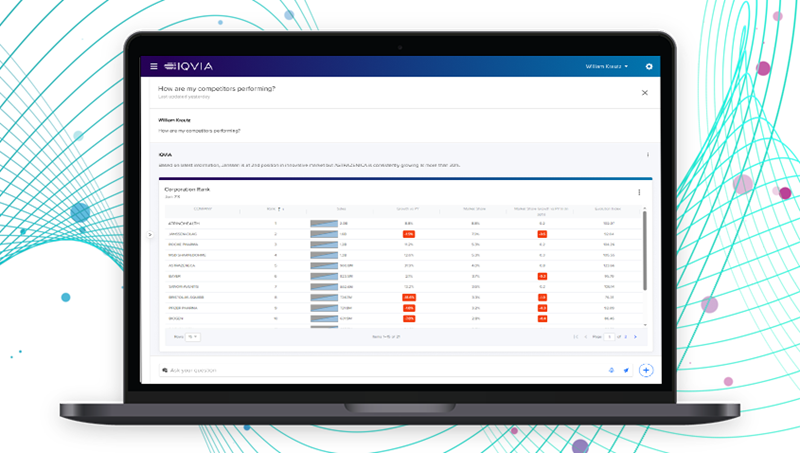This screenshot has height=453, width=800.
Task: Click the microphone icon in question bar
Action: pos(611,370)
